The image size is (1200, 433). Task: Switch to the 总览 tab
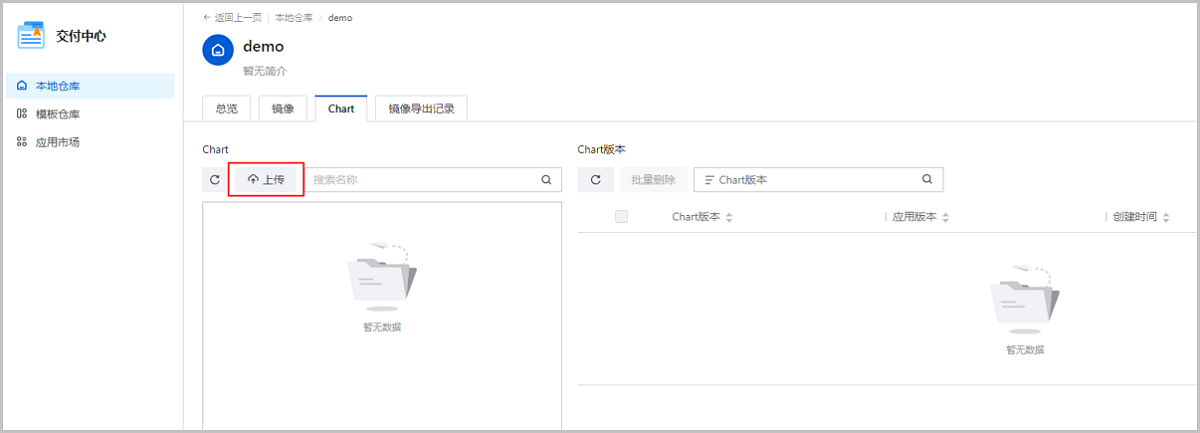click(226, 109)
